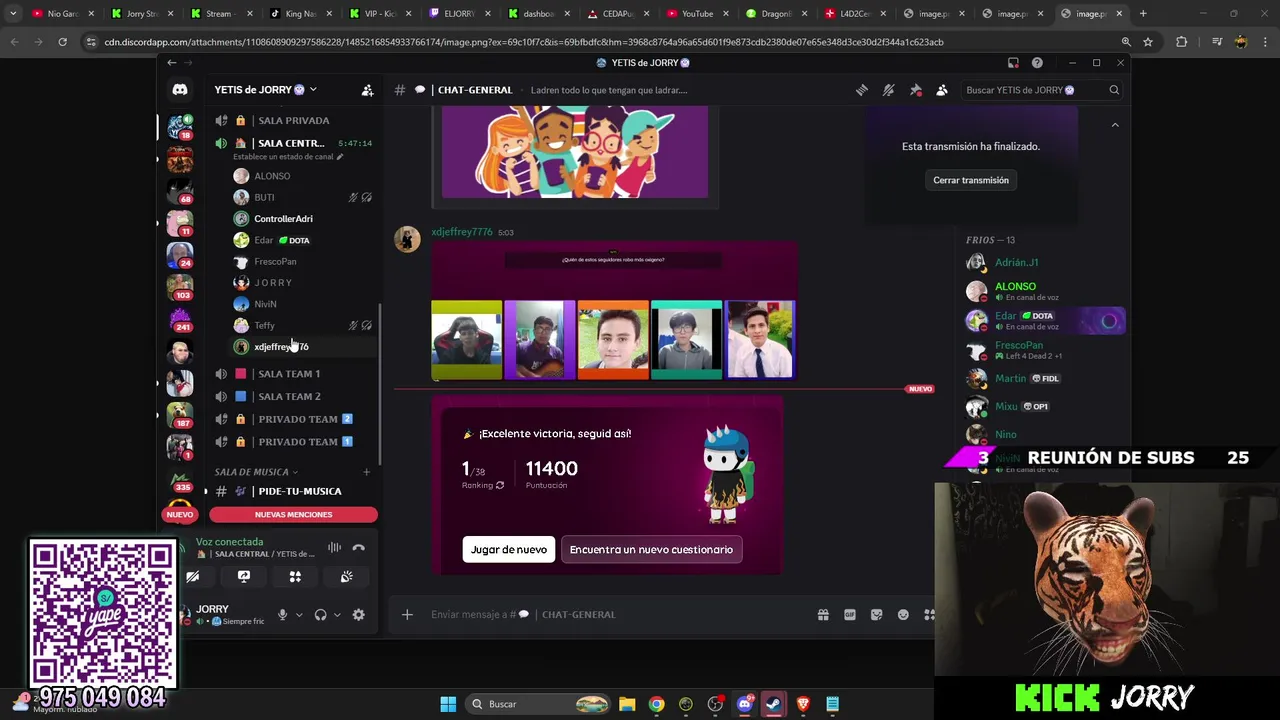Toggle camera on in voice panel

193,577
